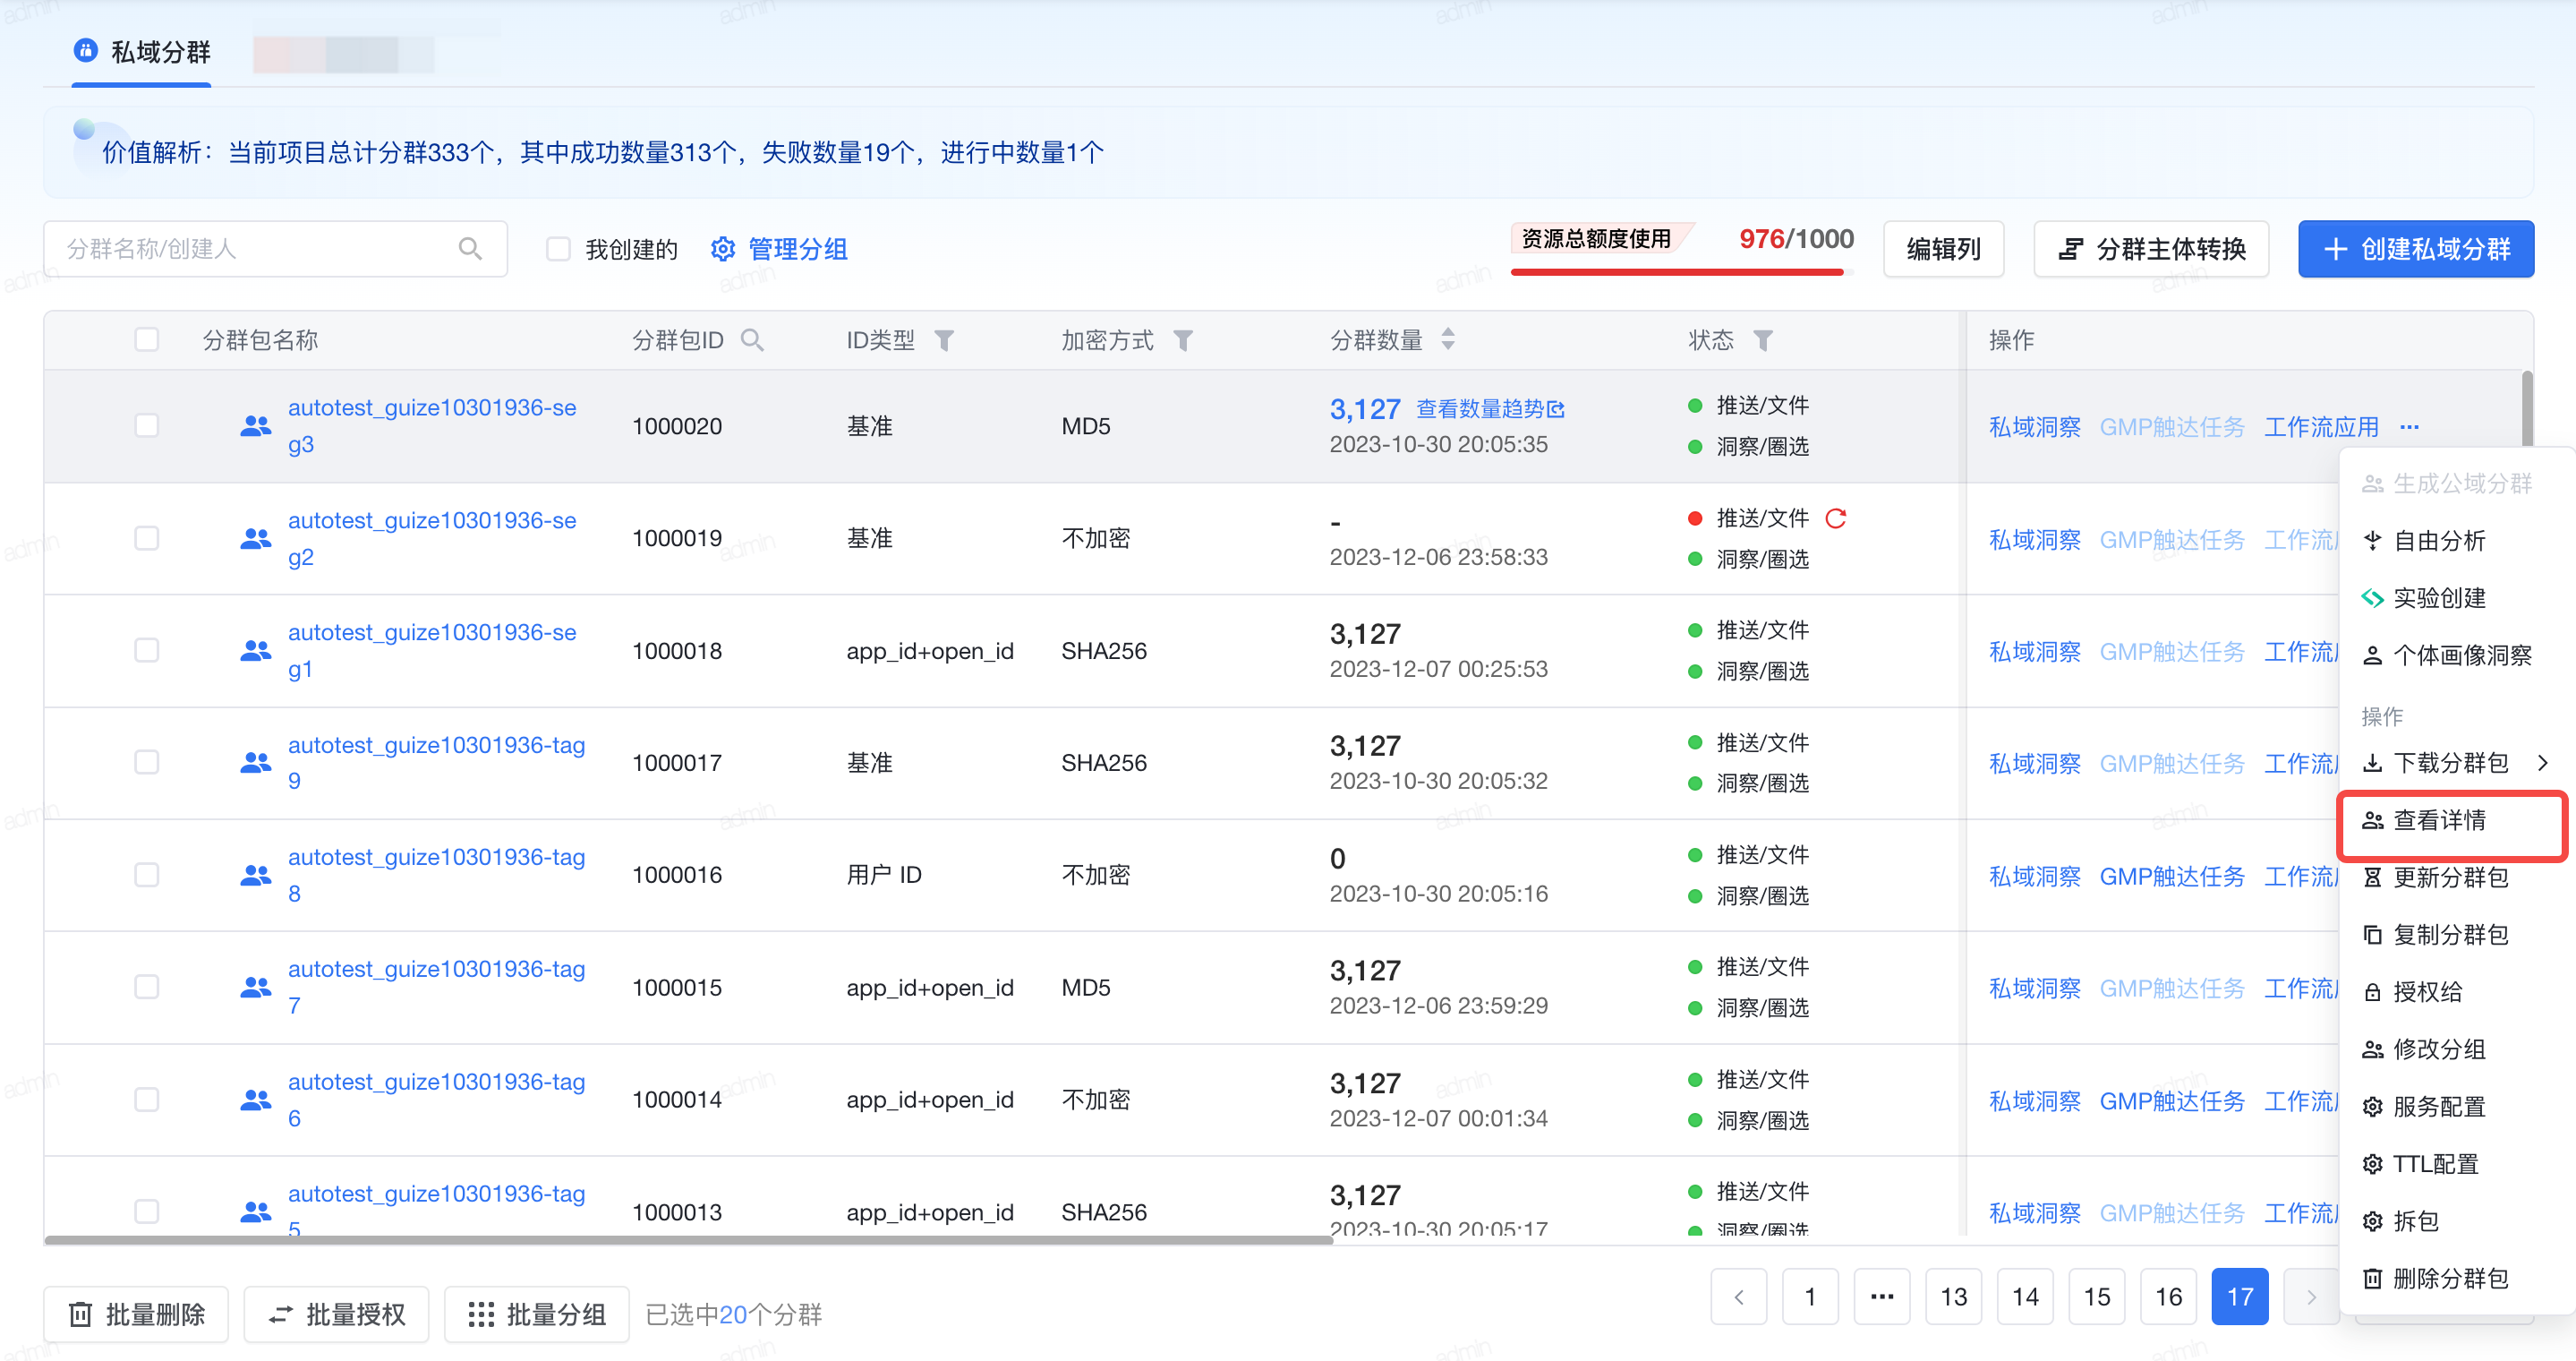Go to page 1
Viewport: 2576px width, 1361px height.
click(x=1810, y=1297)
